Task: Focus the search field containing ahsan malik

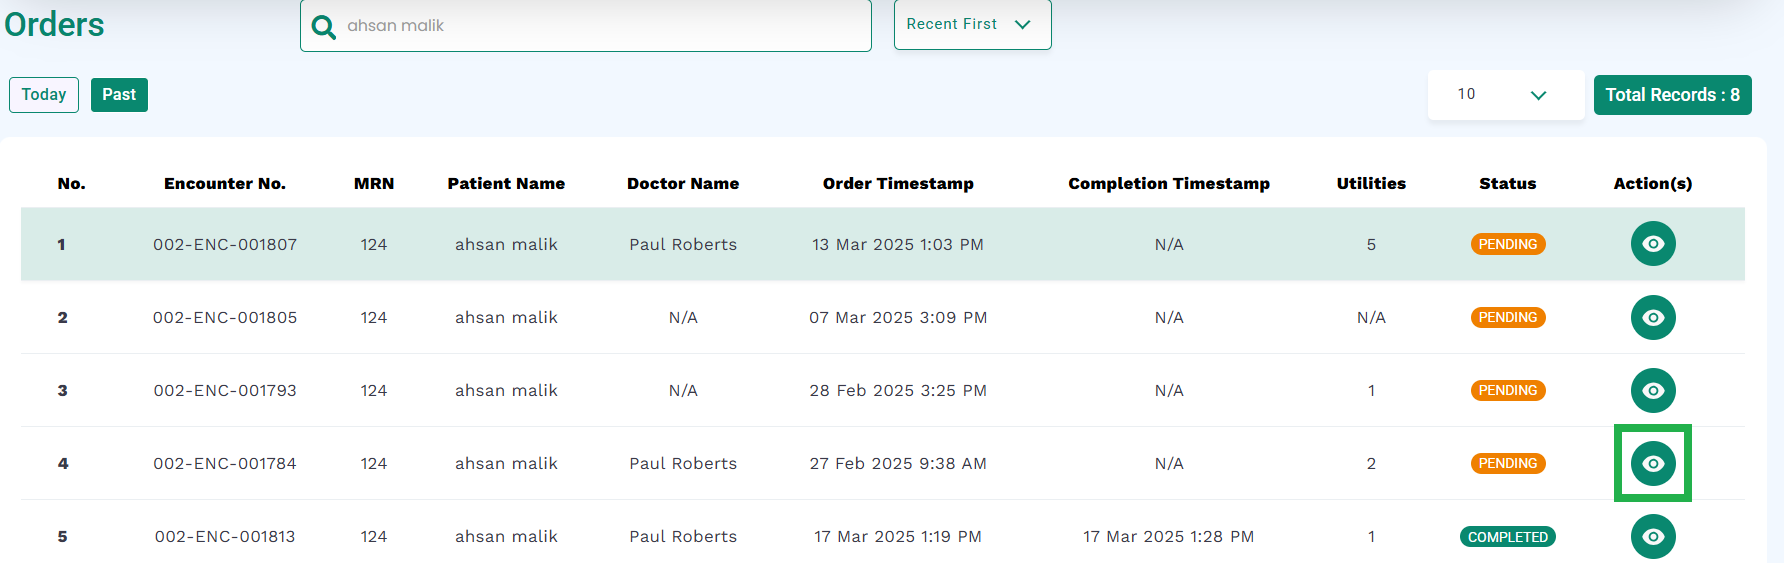Action: [586, 25]
